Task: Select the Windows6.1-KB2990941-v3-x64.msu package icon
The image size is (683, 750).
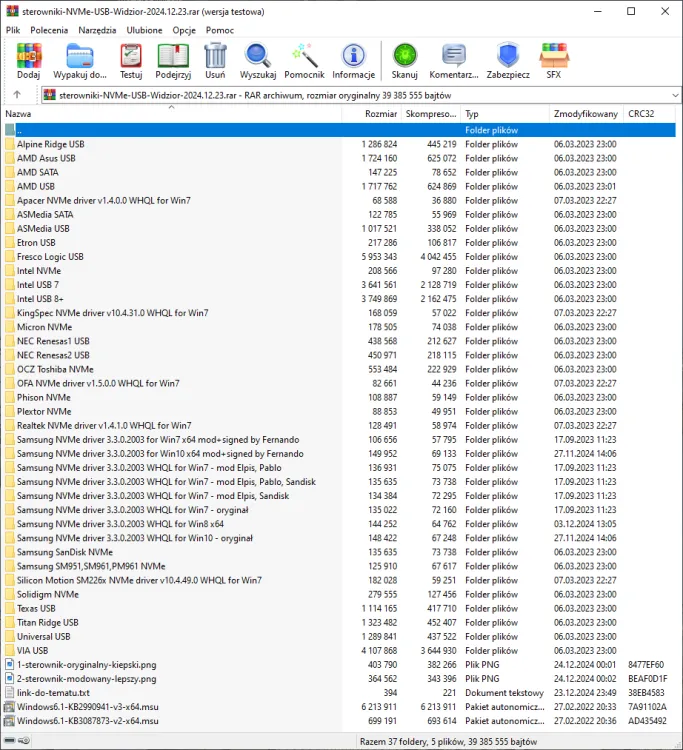Action: tap(10, 706)
